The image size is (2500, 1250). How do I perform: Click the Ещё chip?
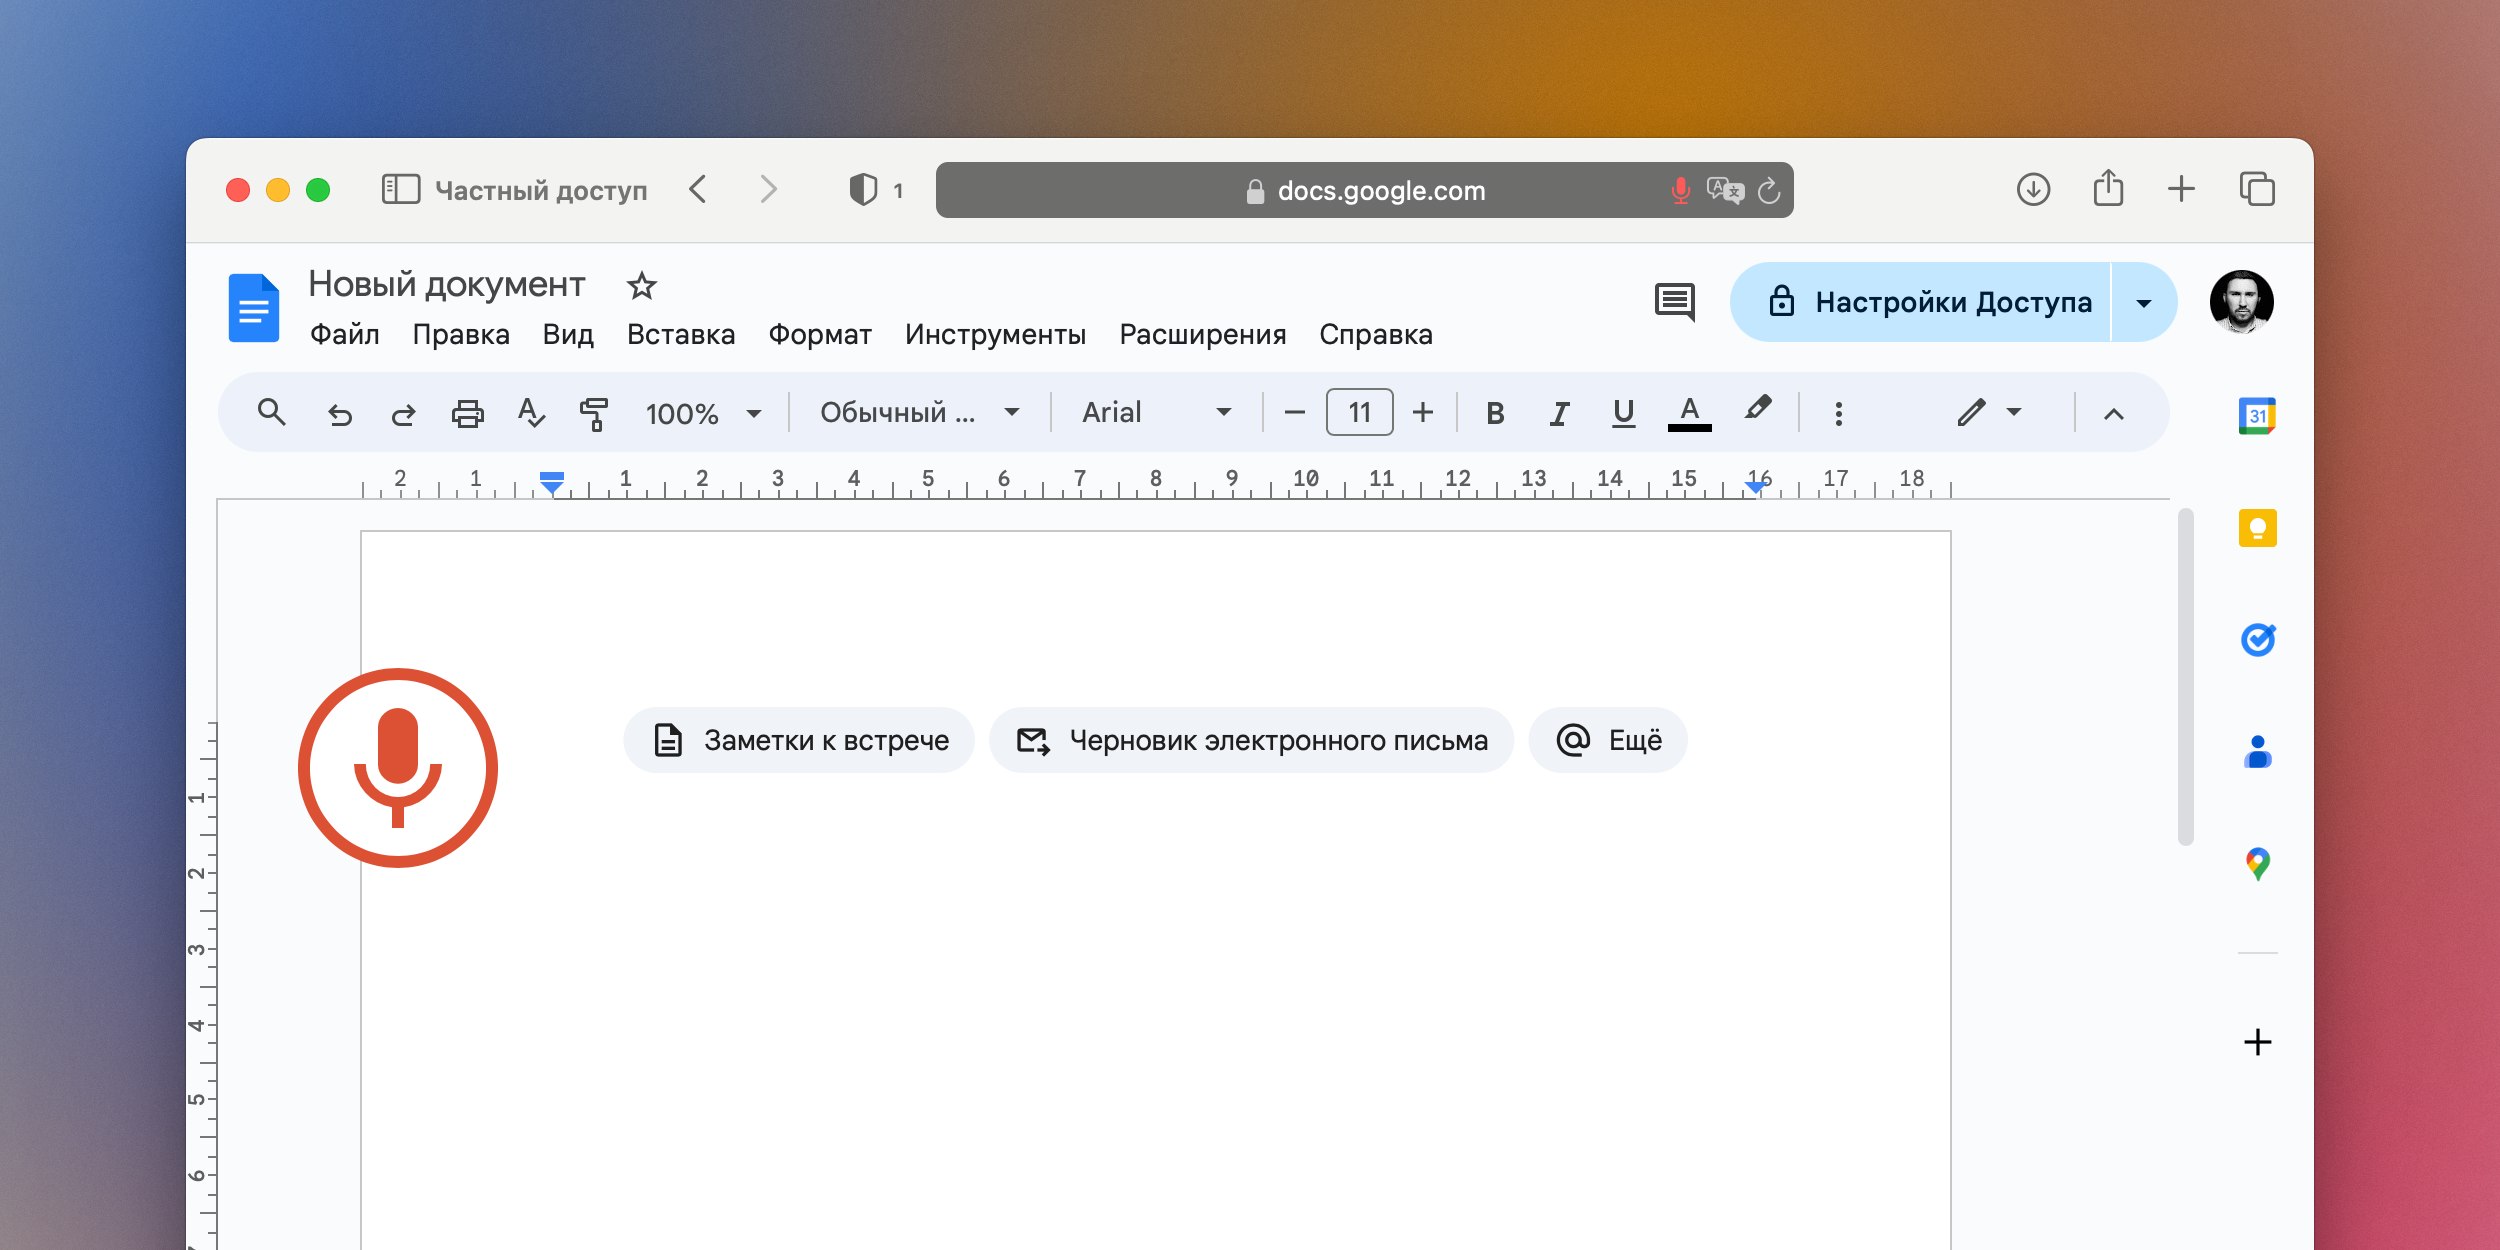[x=1608, y=740]
